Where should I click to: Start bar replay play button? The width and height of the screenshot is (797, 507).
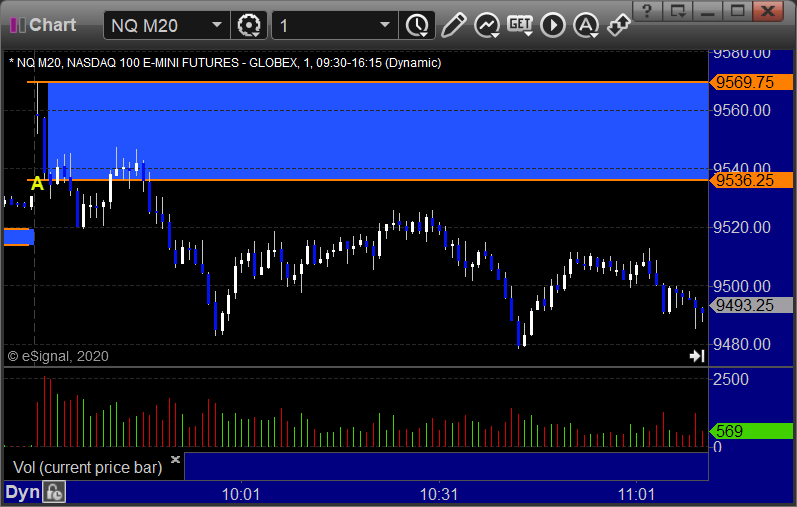tap(553, 25)
